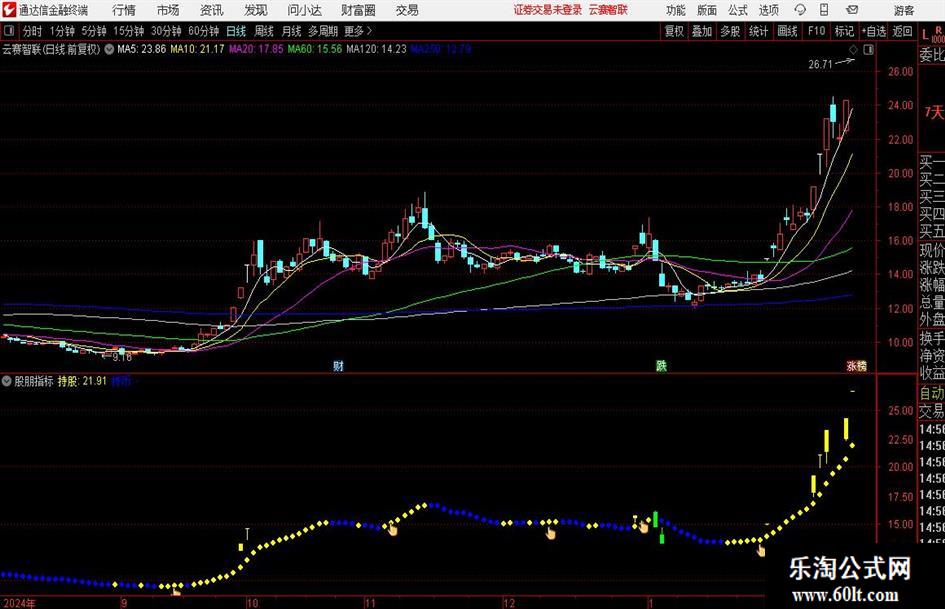945x609 pixels.
Task: Click the 复权 button
Action: (674, 31)
